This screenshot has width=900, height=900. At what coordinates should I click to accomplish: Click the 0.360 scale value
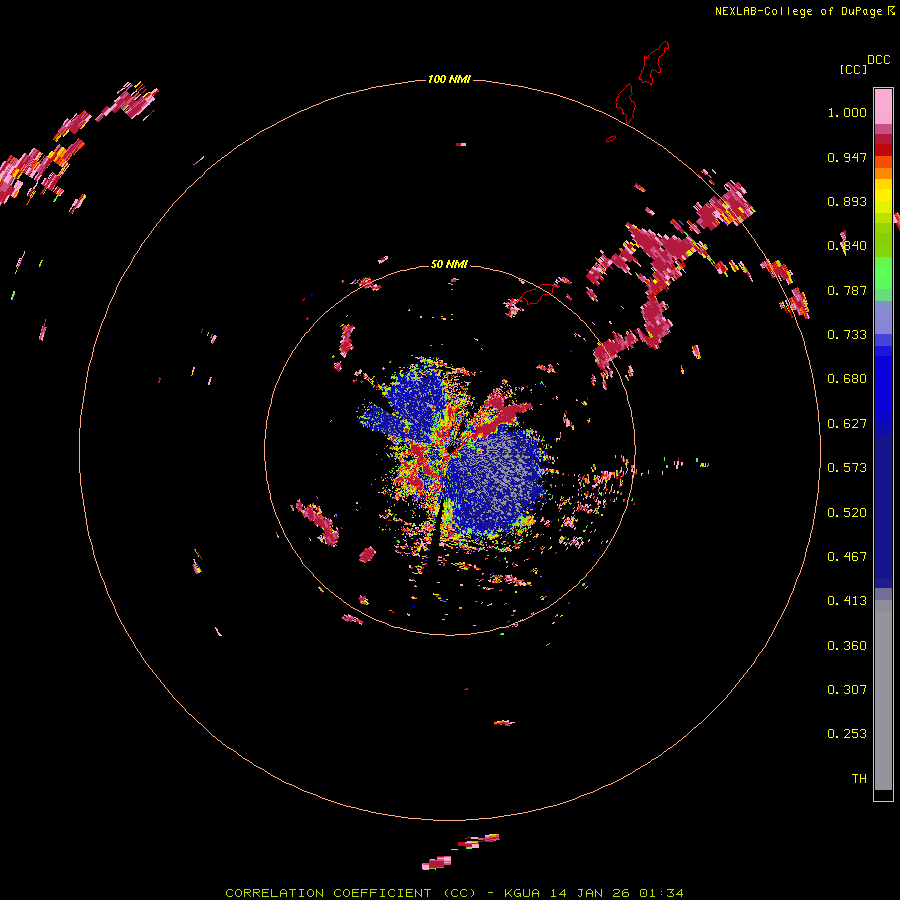(847, 645)
